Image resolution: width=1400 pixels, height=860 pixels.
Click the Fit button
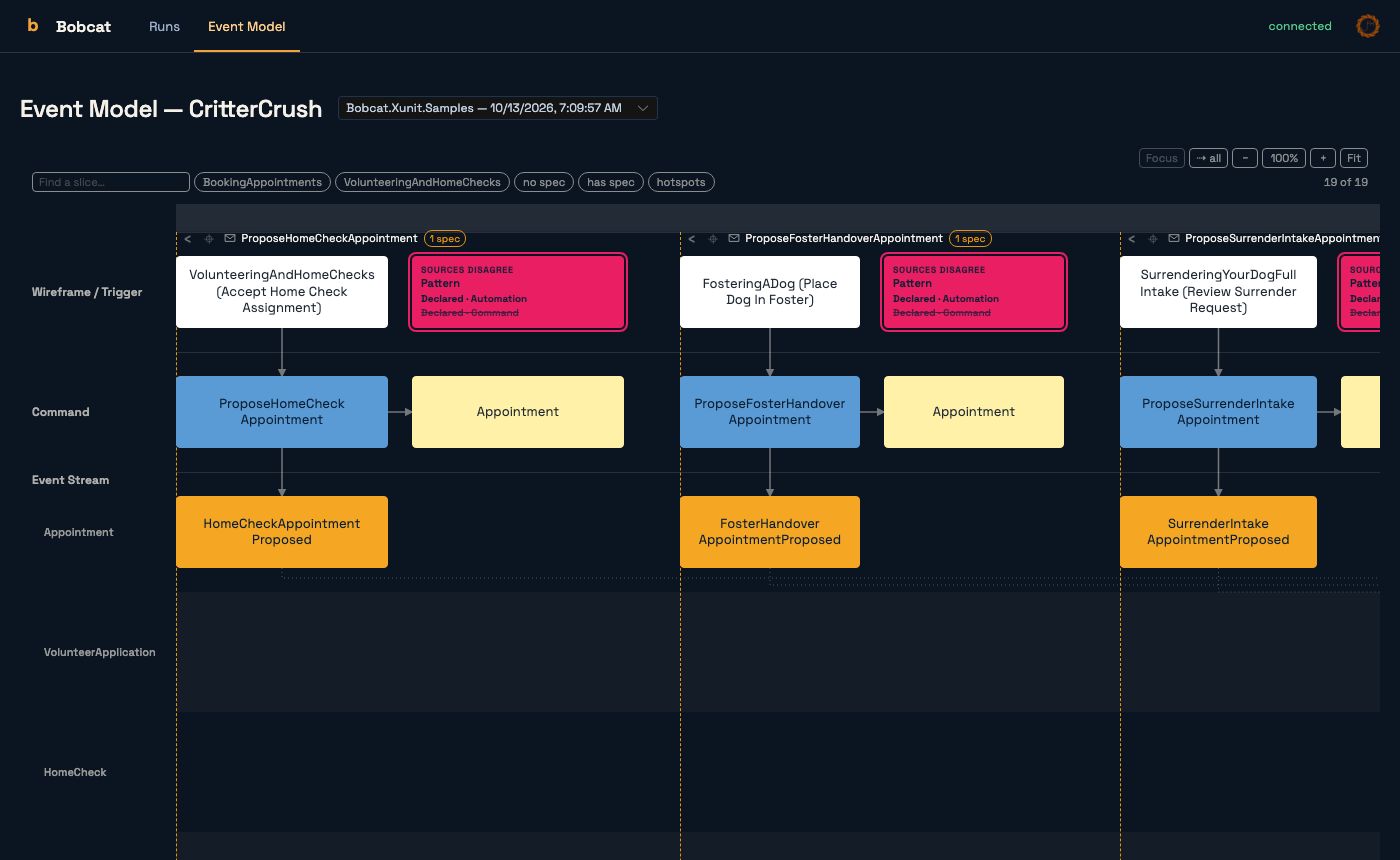coord(1354,158)
